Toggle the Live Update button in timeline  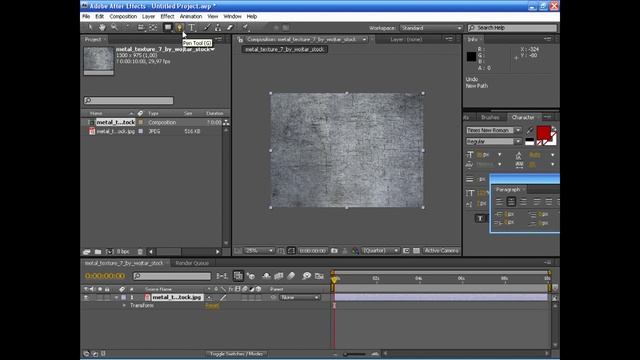(238, 276)
